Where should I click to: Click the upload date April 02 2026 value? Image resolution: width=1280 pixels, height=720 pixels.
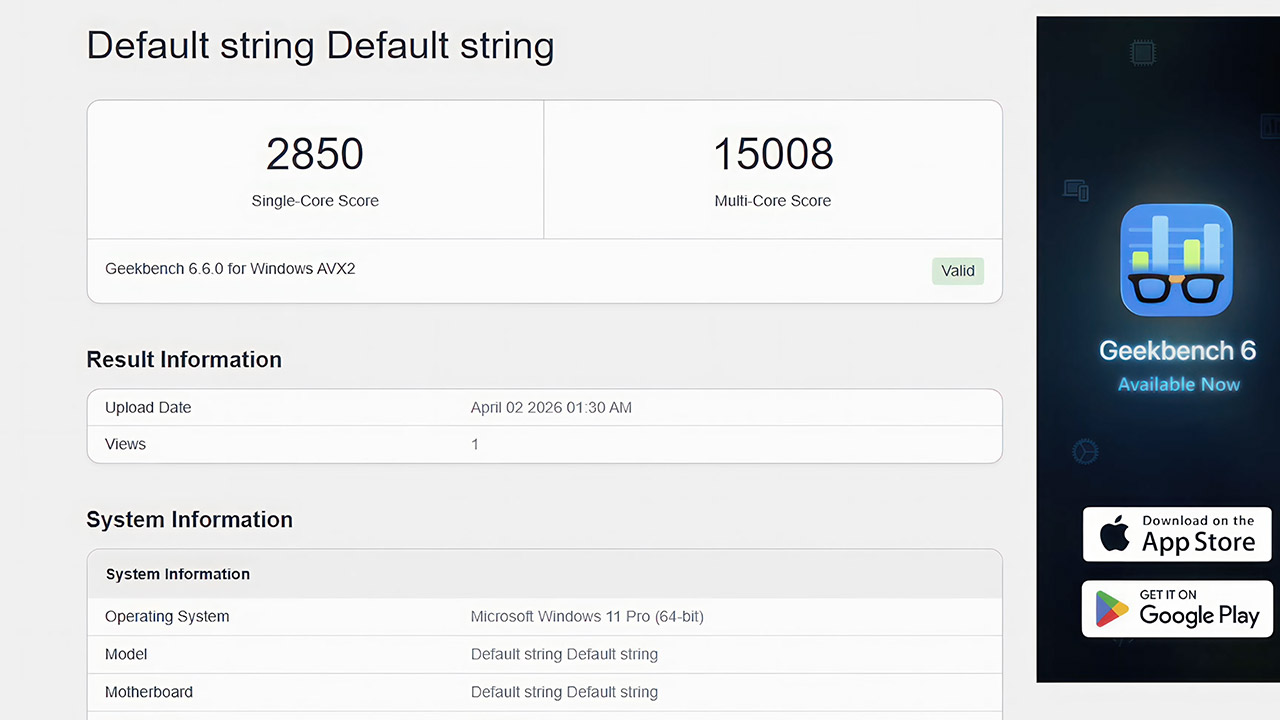click(x=551, y=408)
